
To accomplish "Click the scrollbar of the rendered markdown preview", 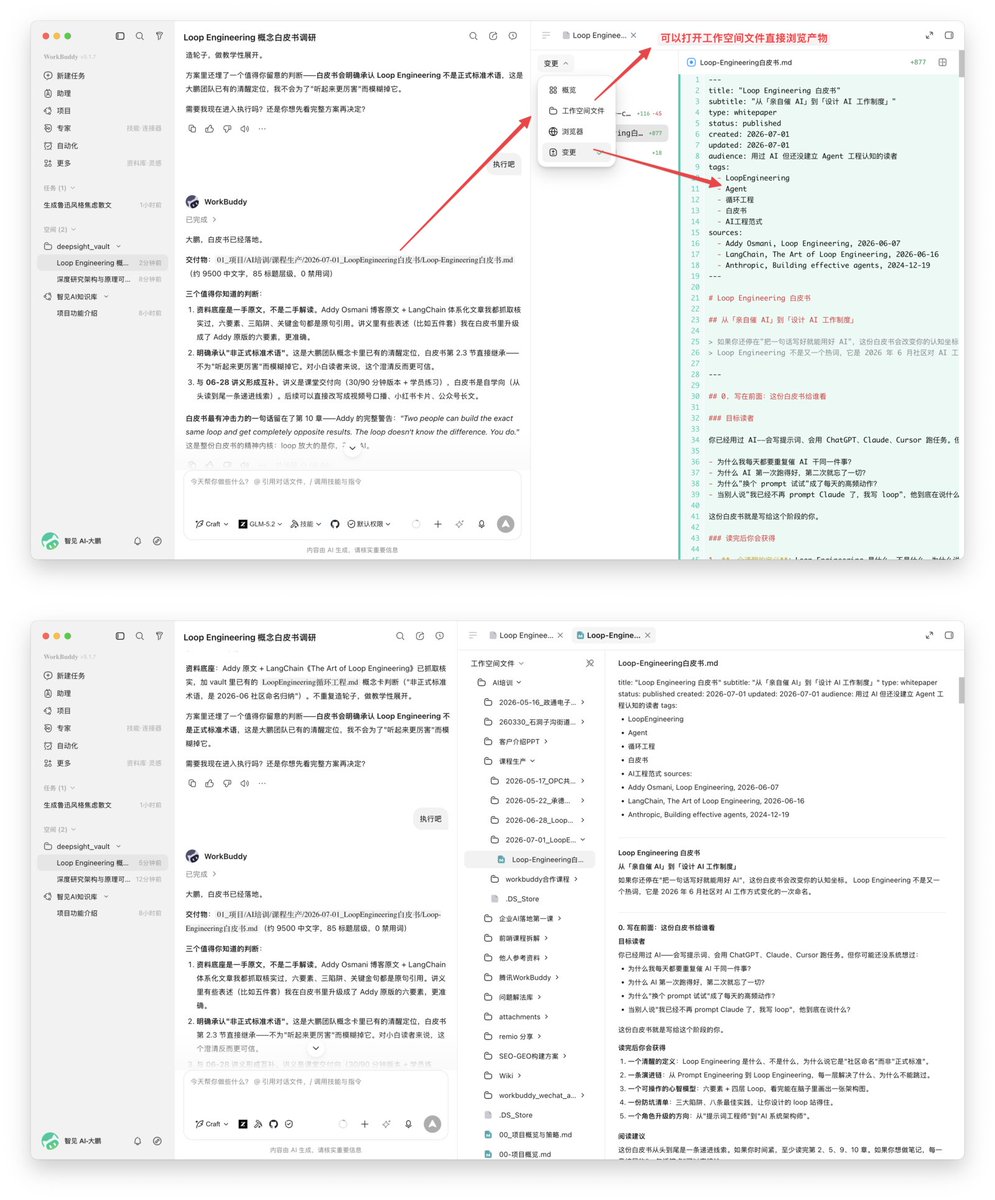I will point(961,689).
